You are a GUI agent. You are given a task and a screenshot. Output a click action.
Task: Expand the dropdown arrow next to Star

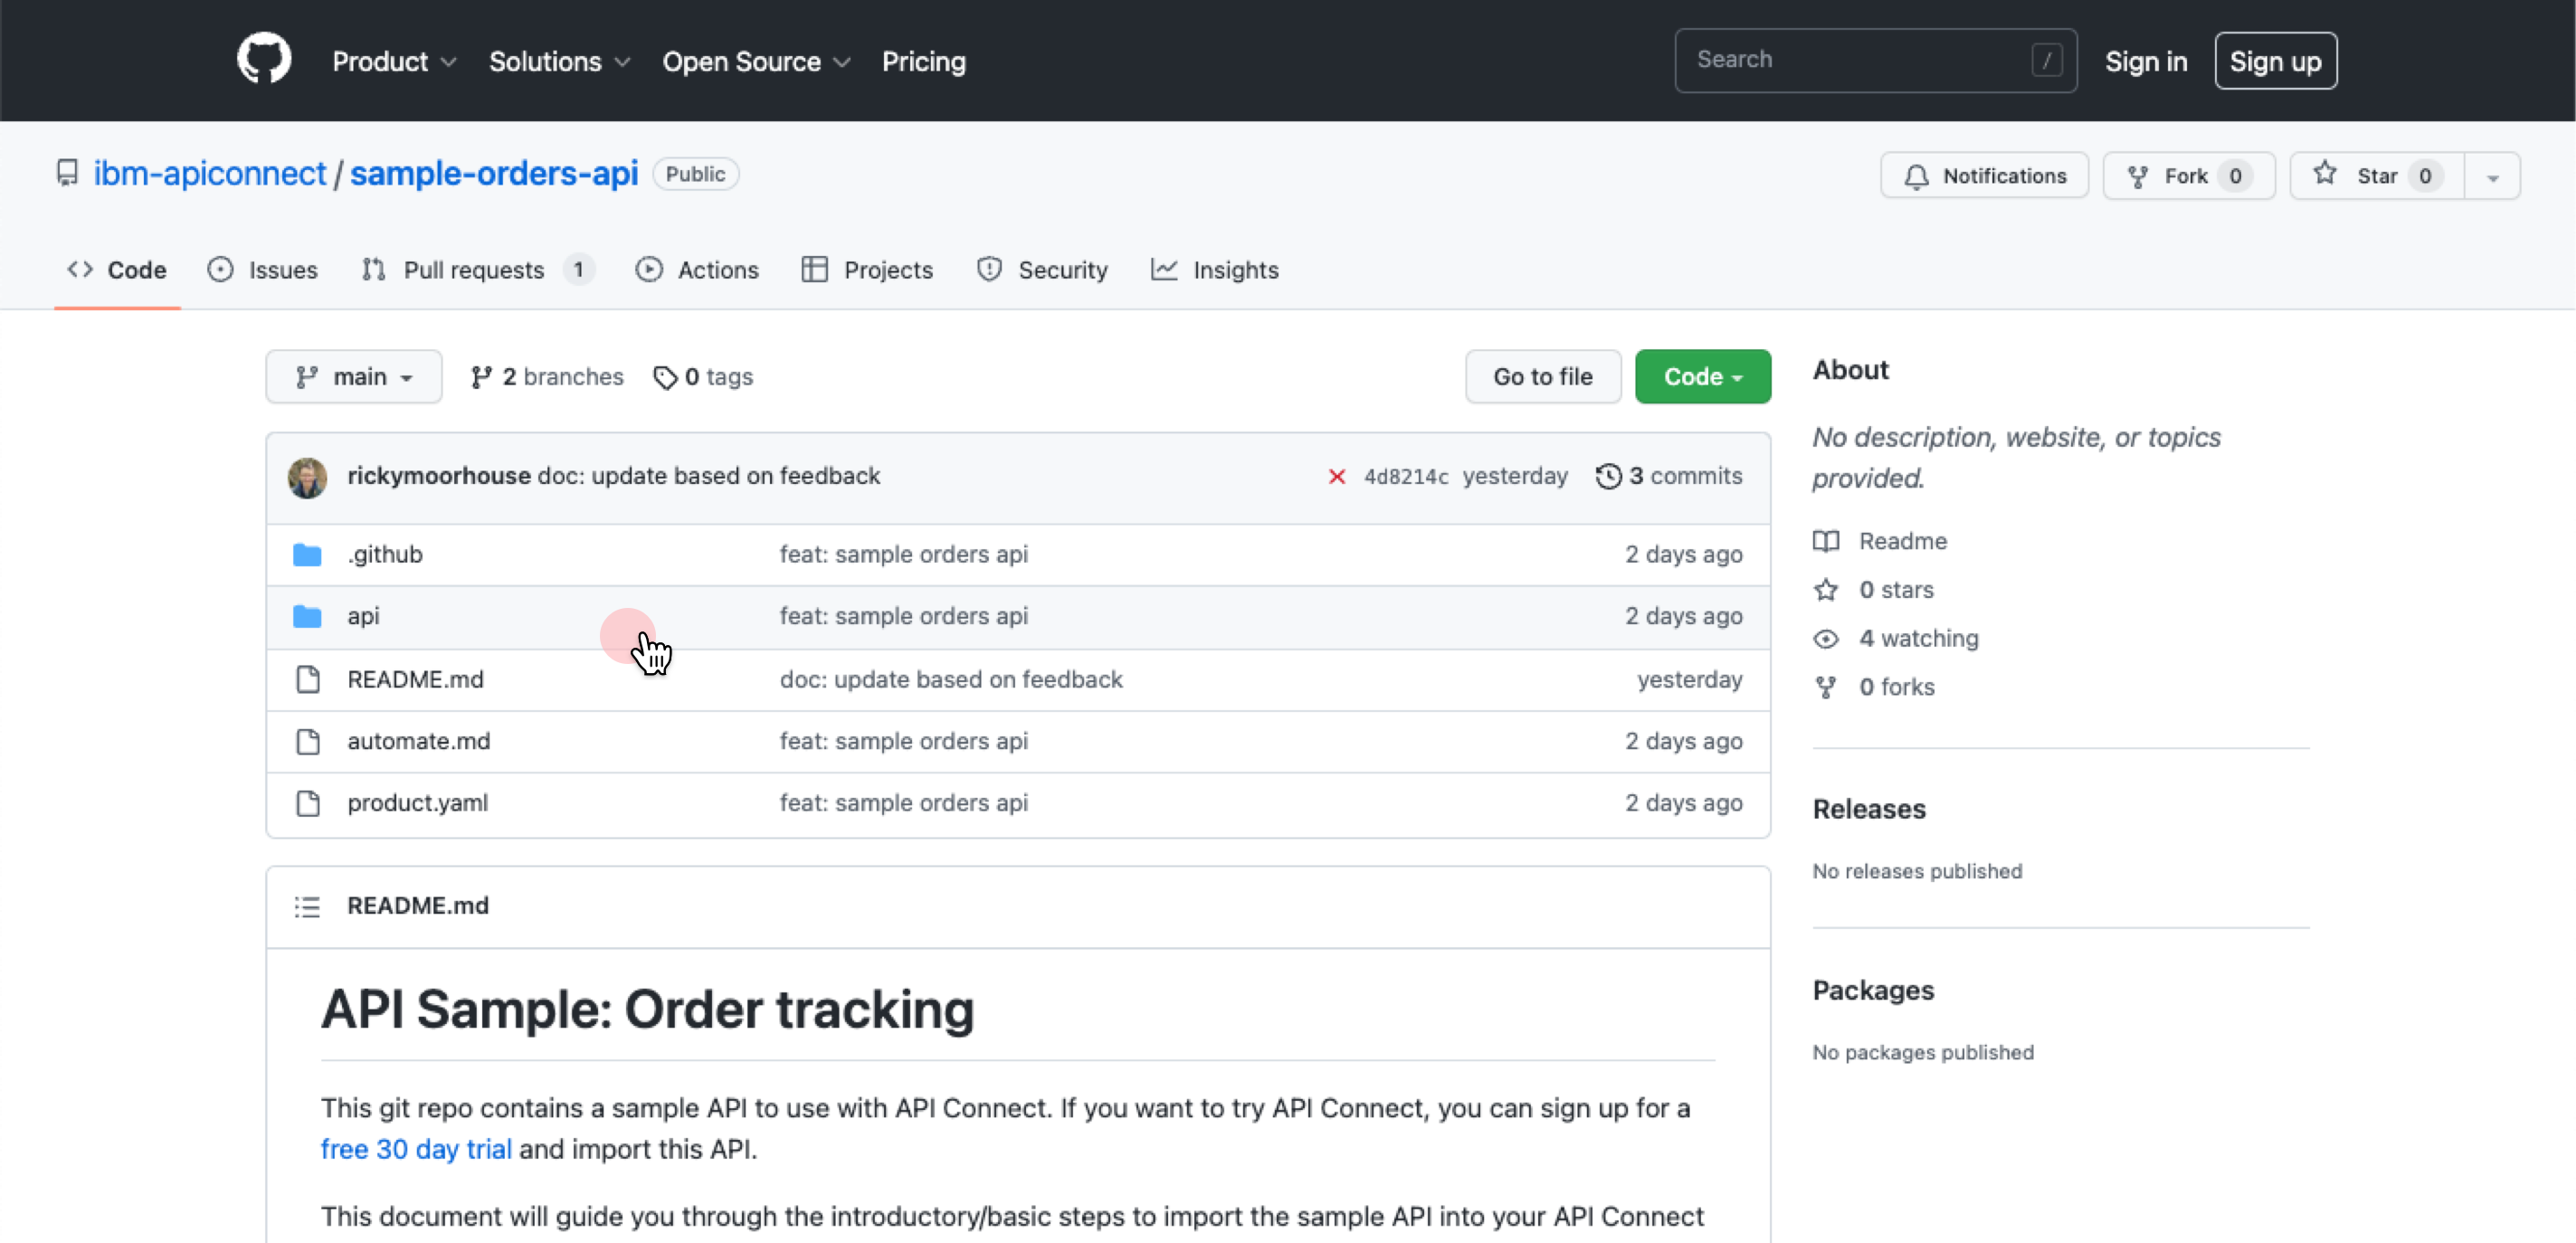click(x=2492, y=177)
